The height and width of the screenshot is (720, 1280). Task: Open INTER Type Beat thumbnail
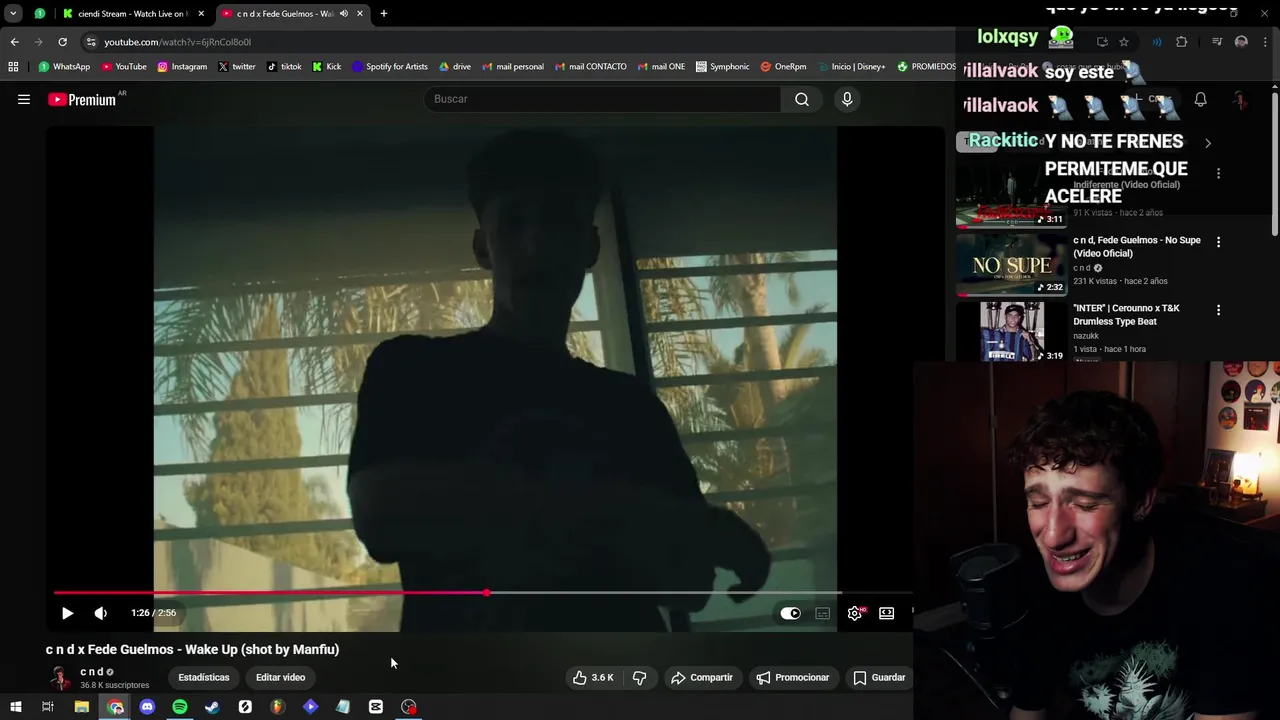coord(1011,332)
